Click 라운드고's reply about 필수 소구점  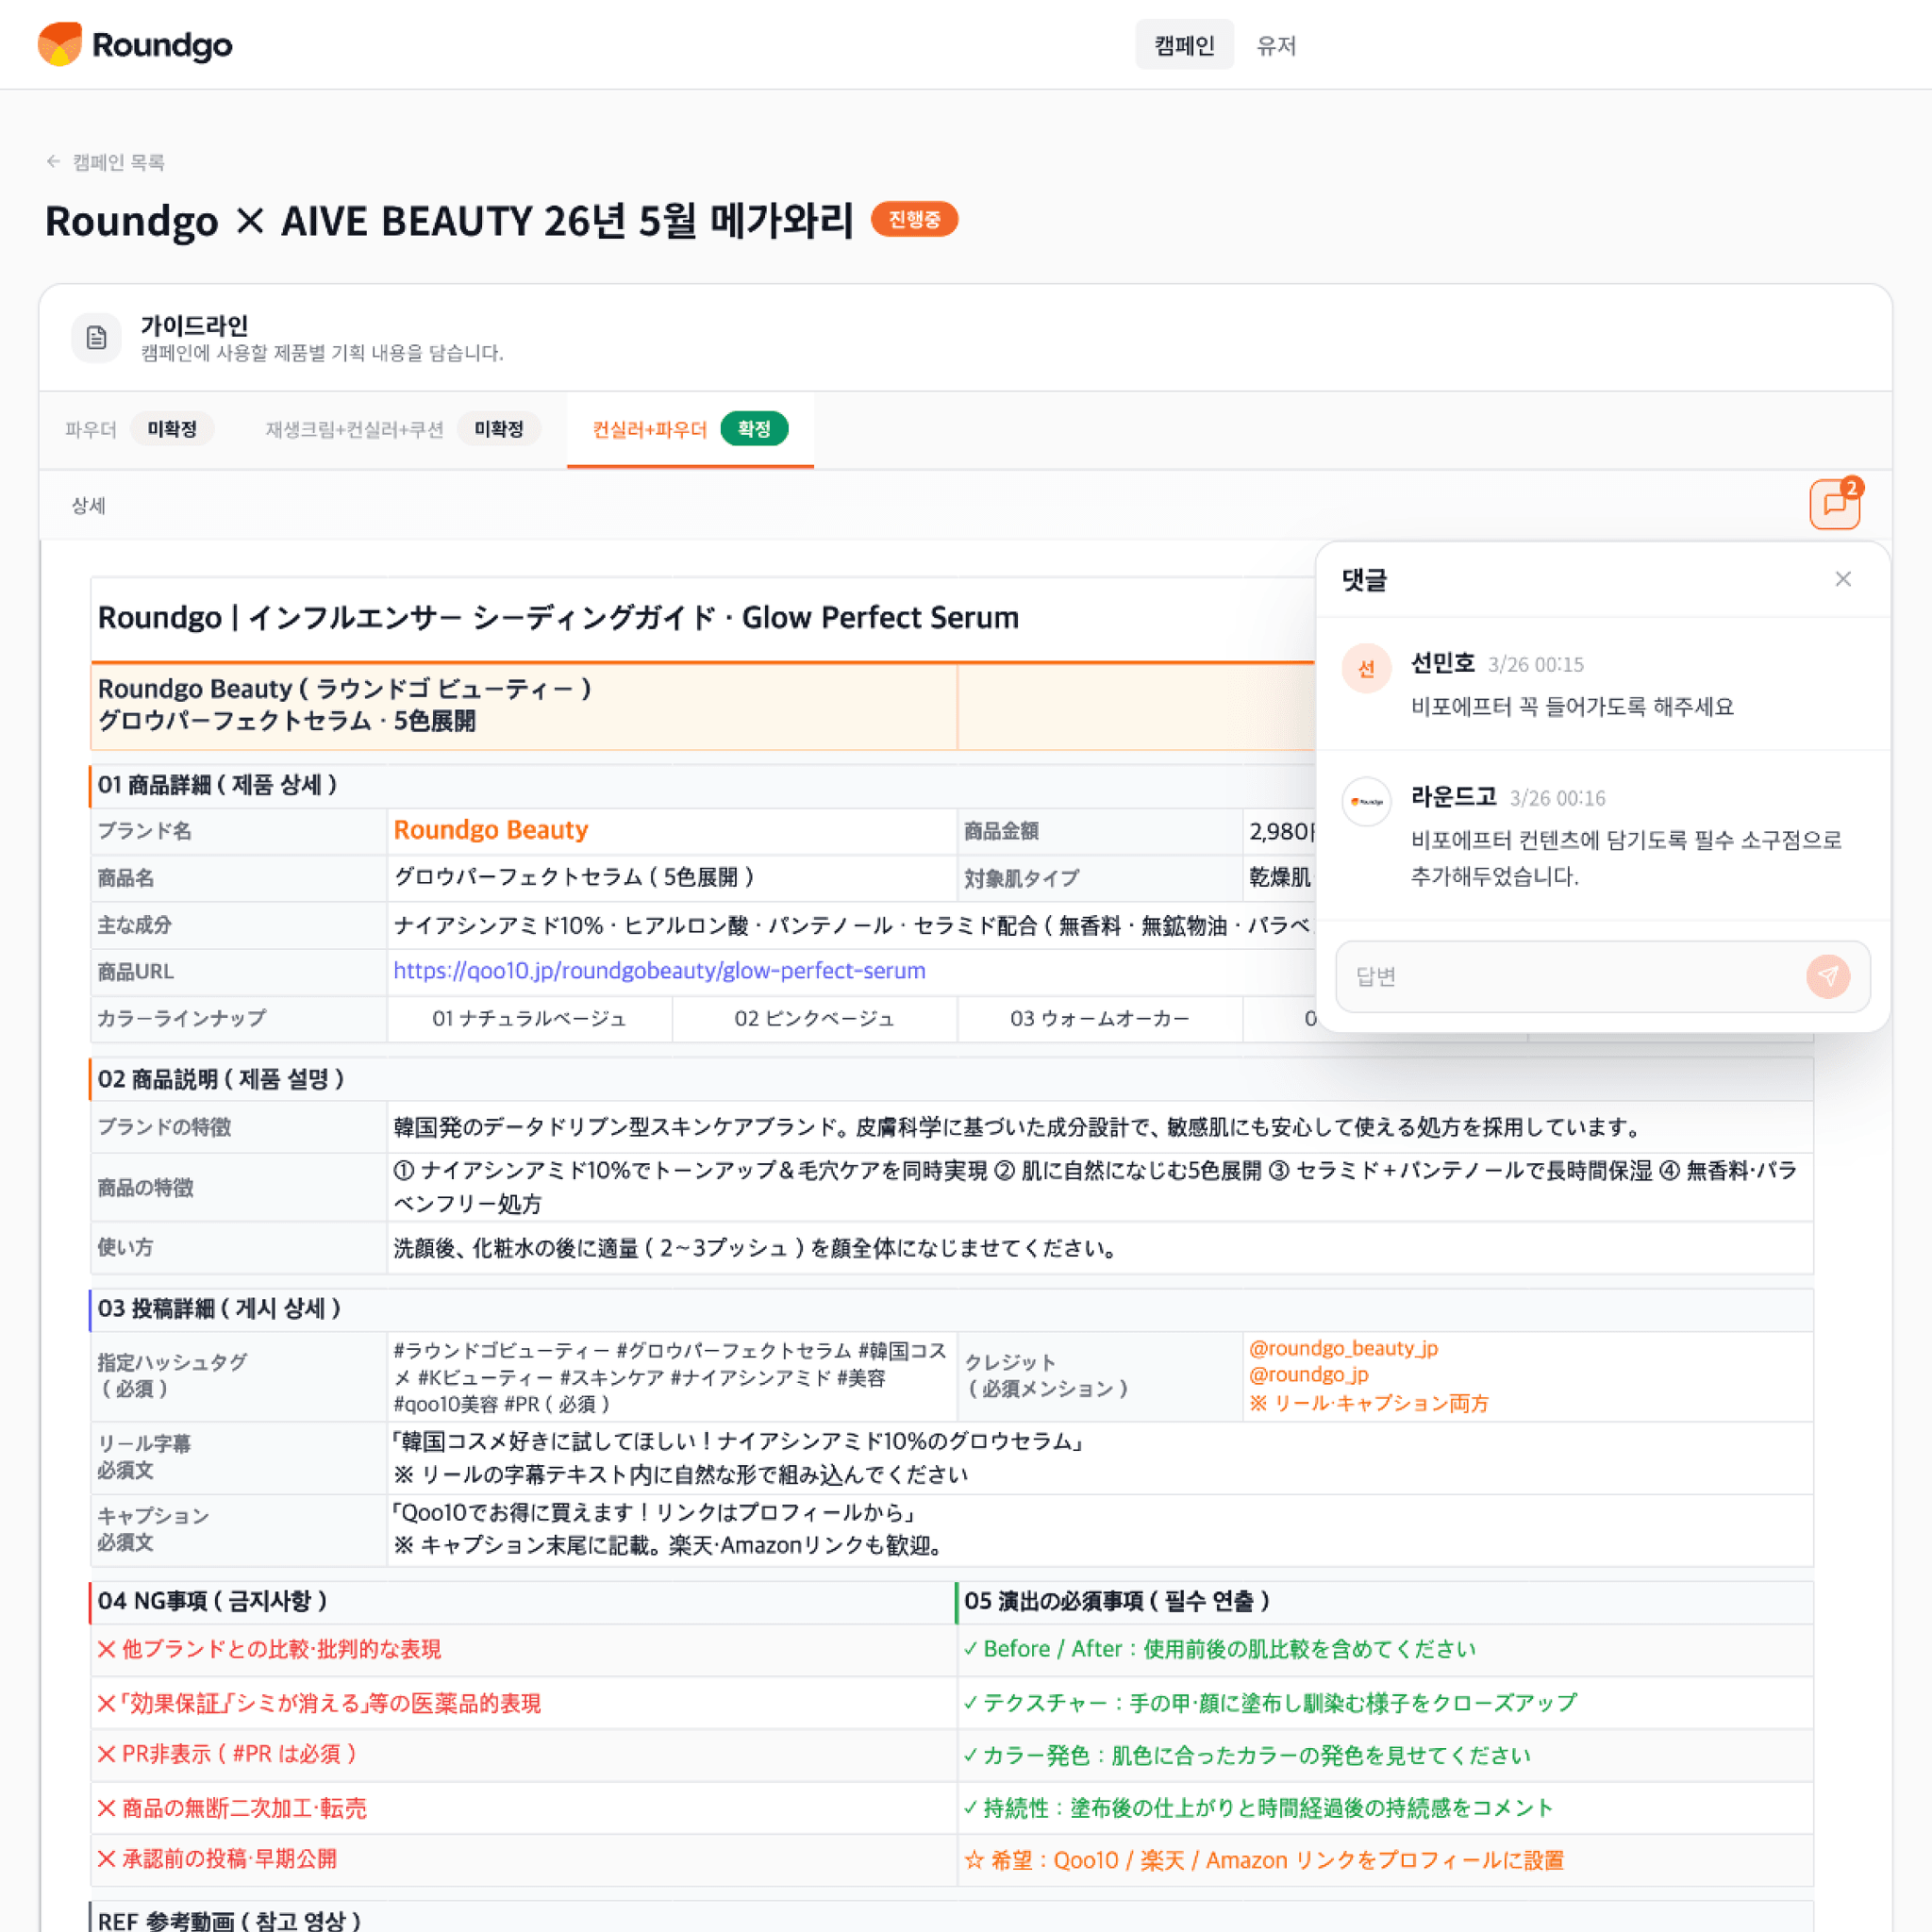pos(1626,858)
